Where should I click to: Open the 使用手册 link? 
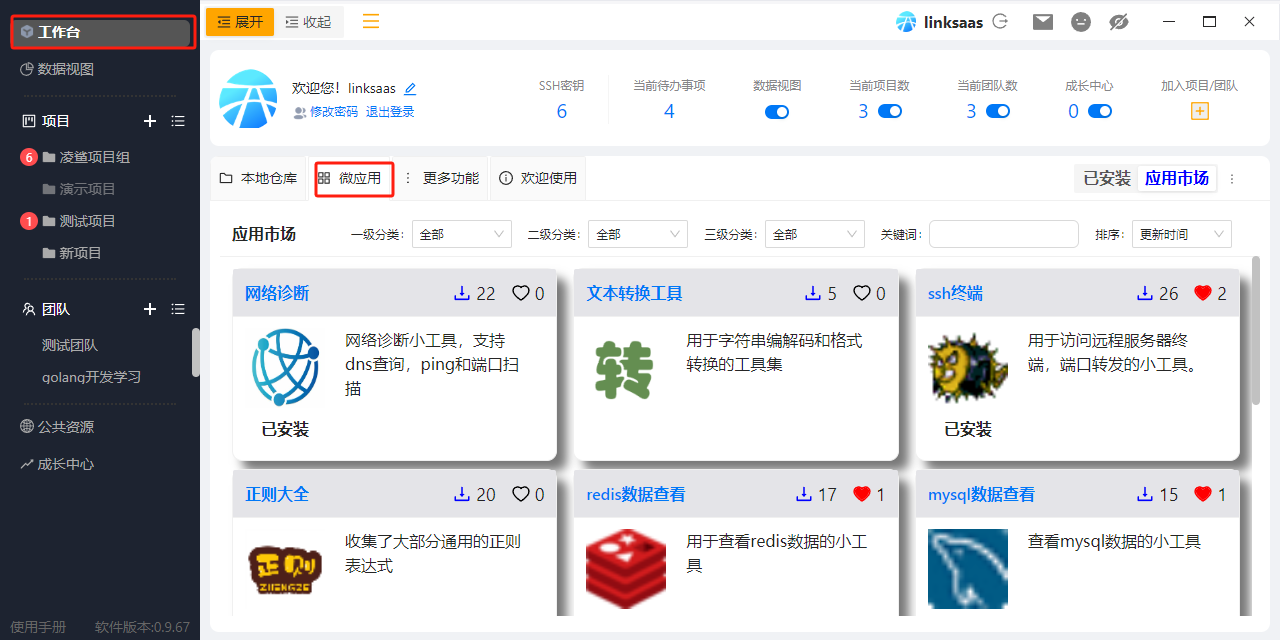tap(38, 627)
